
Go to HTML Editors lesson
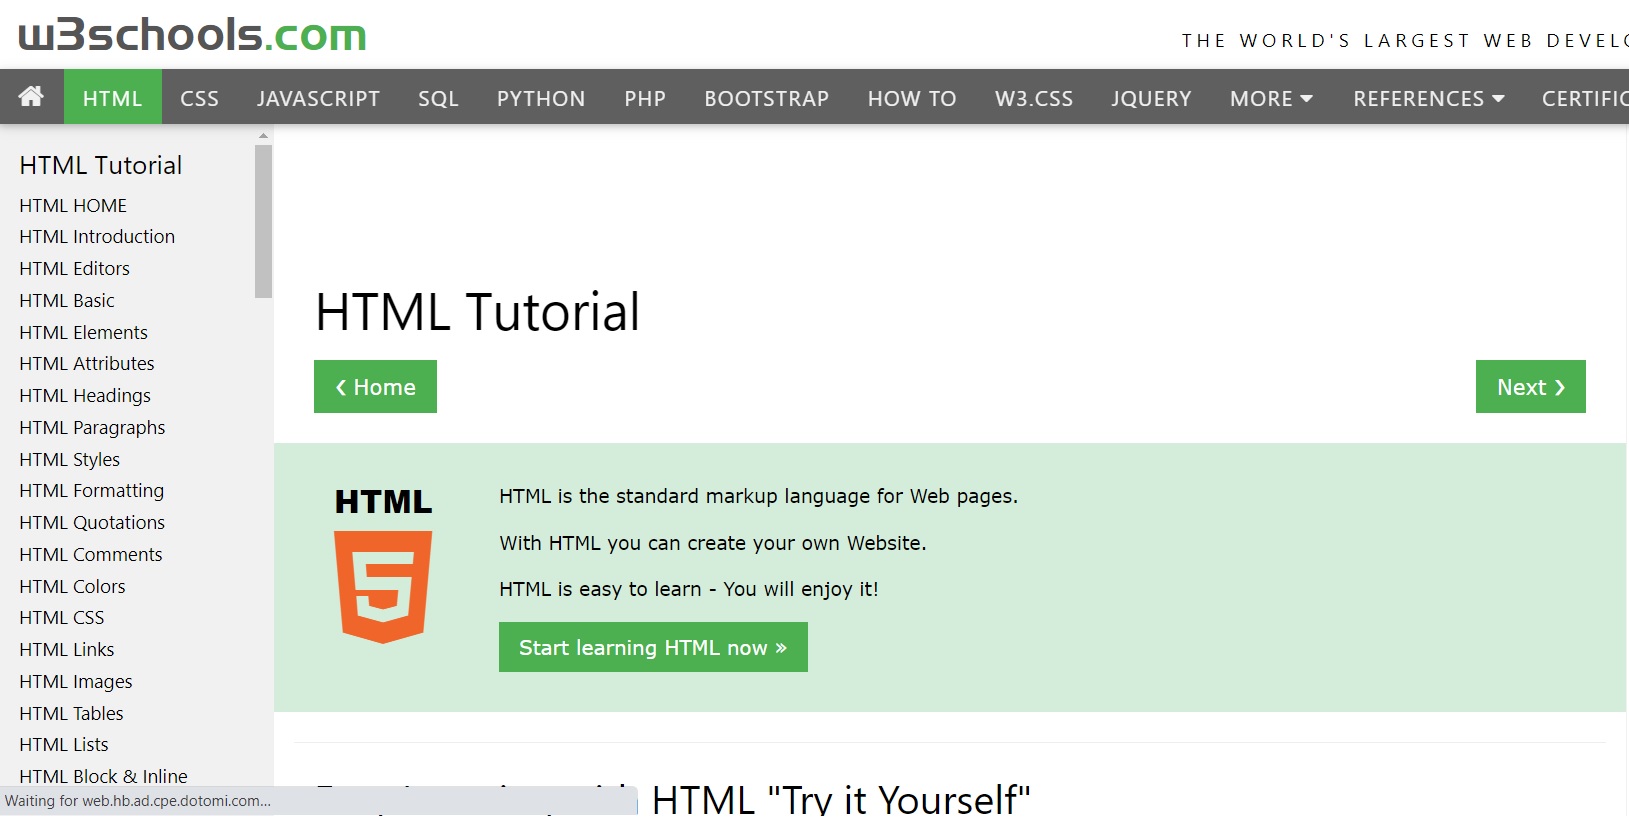(75, 269)
